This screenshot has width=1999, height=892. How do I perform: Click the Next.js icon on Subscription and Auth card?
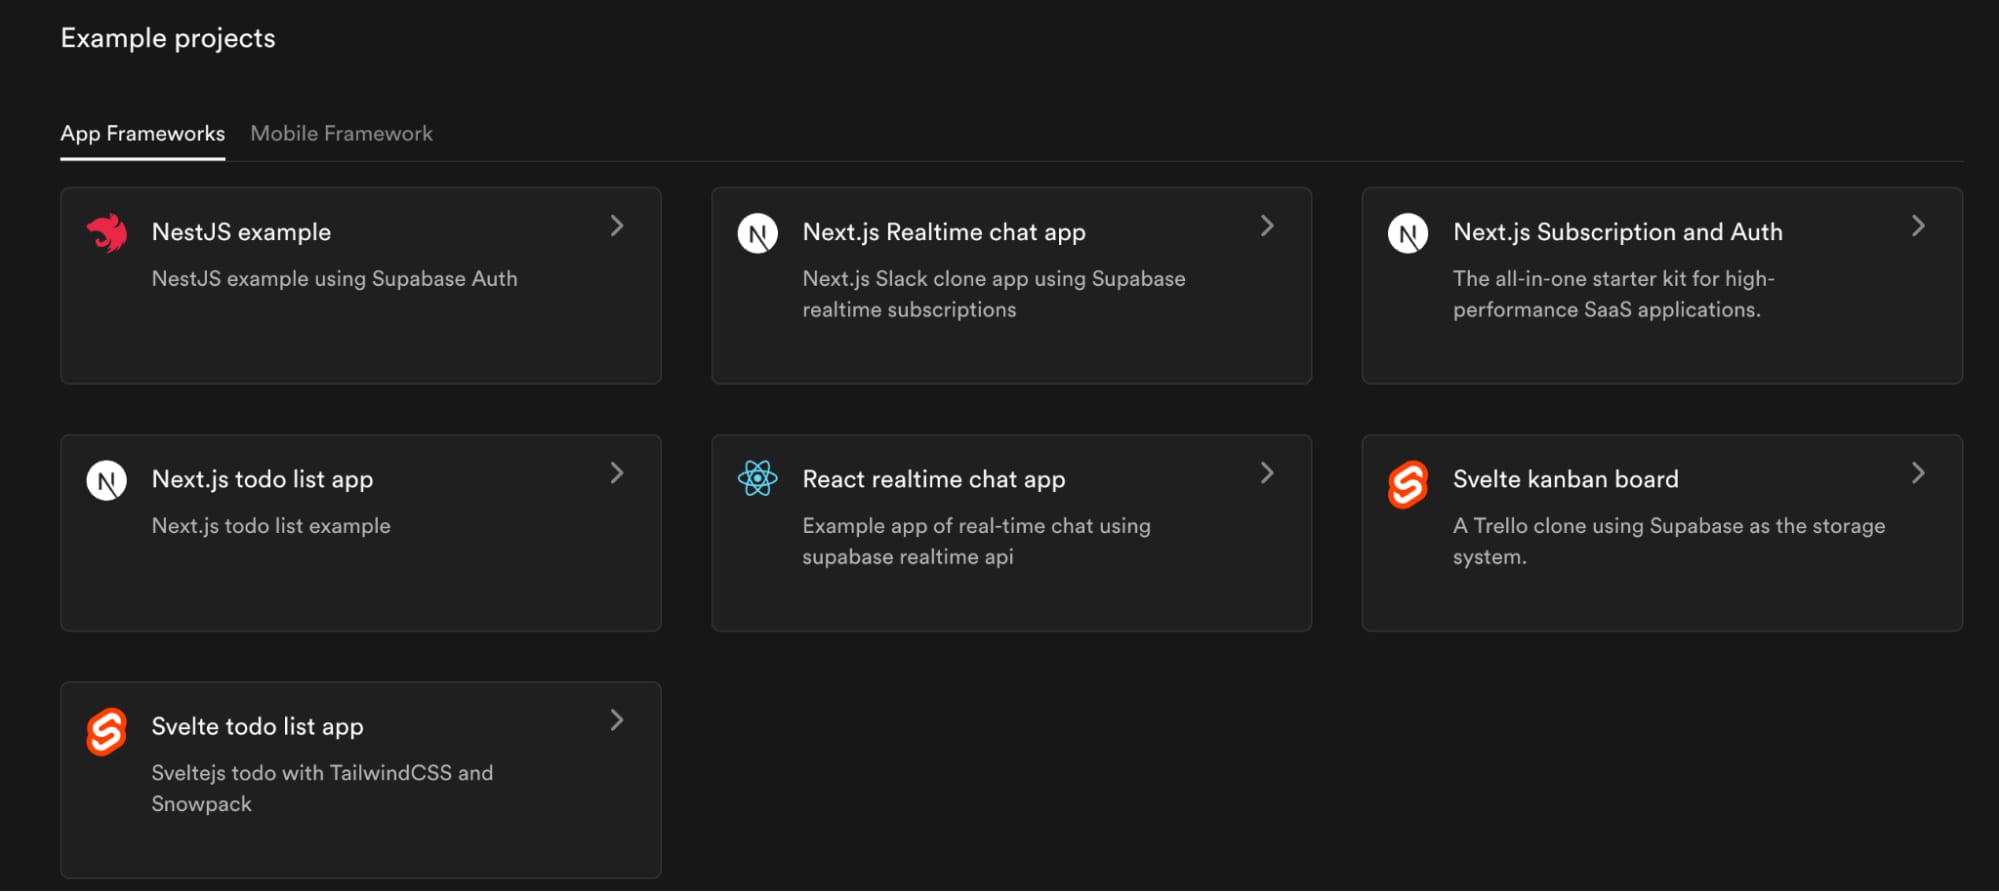point(1407,234)
